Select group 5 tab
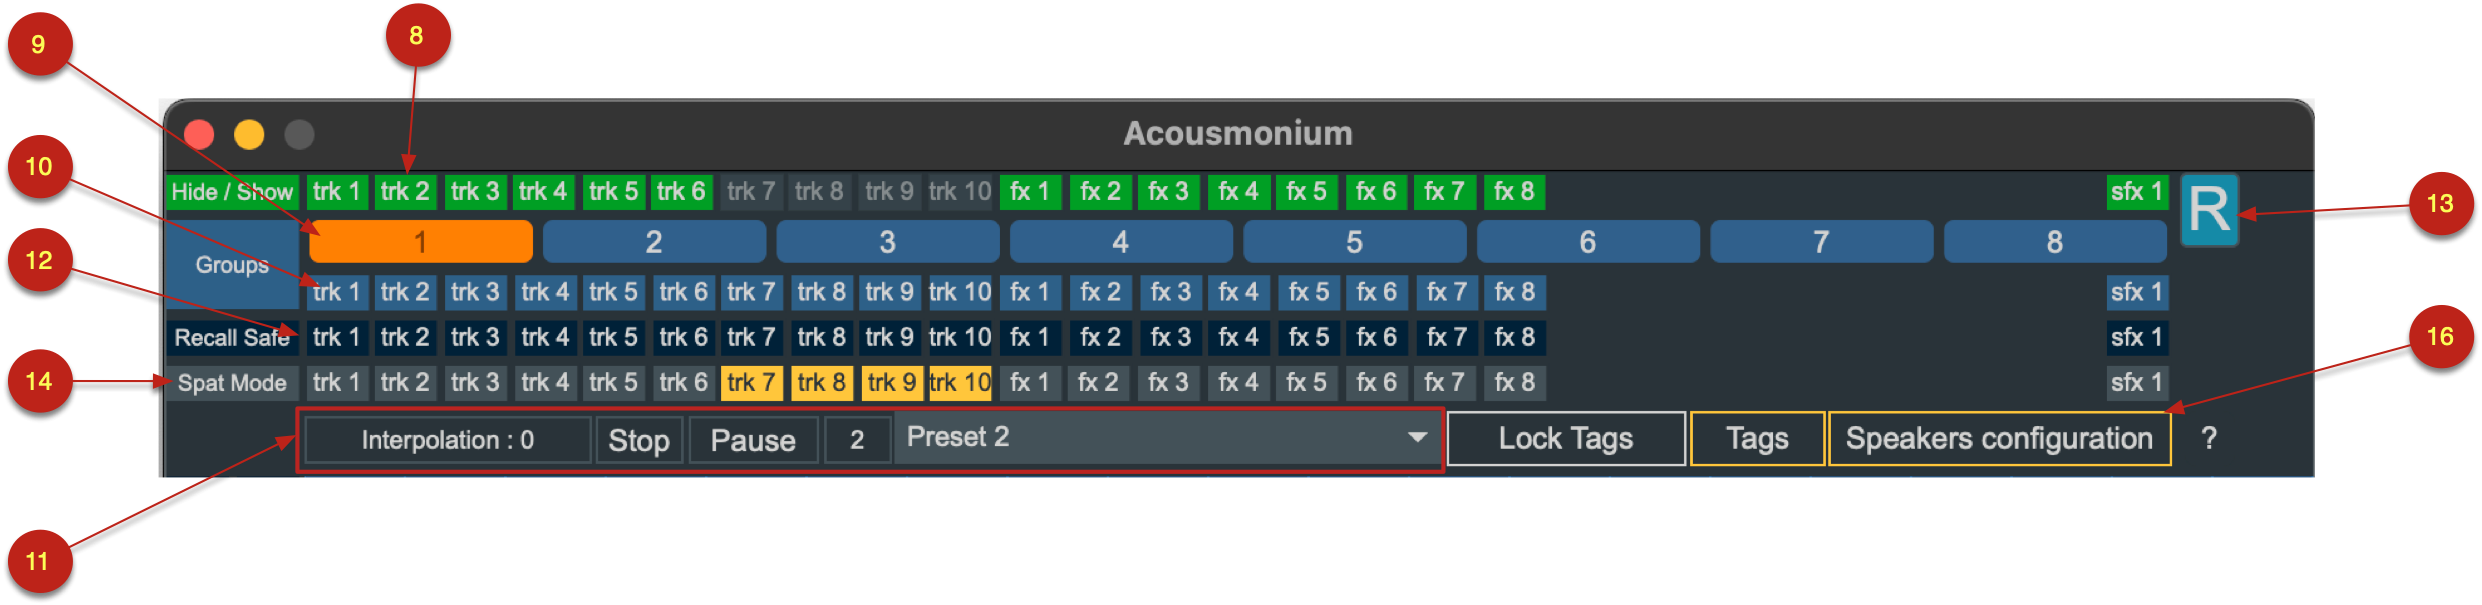Screen dimensions: 2482x605 click(1355, 242)
